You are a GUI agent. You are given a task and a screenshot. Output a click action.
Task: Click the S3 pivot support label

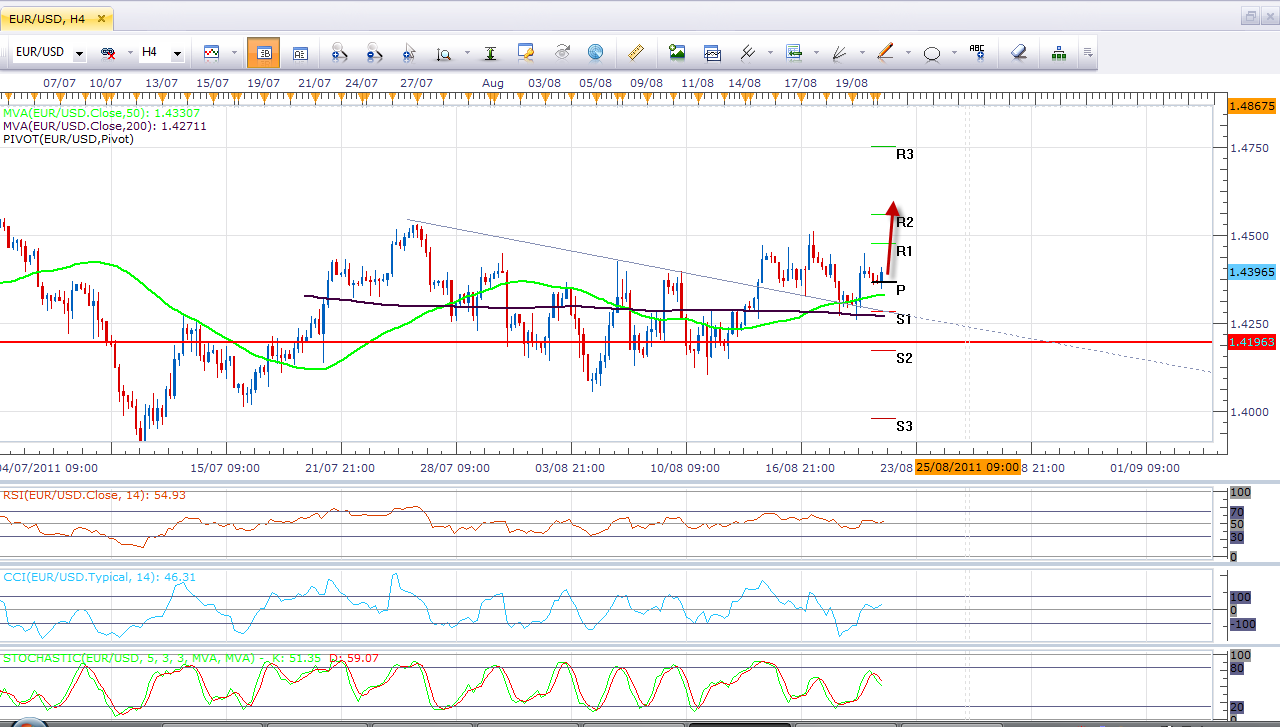(x=904, y=426)
